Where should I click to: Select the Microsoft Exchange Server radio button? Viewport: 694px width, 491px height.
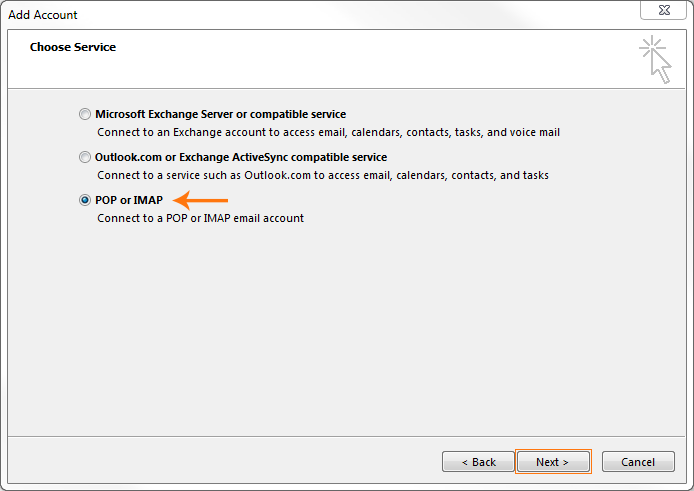click(85, 114)
